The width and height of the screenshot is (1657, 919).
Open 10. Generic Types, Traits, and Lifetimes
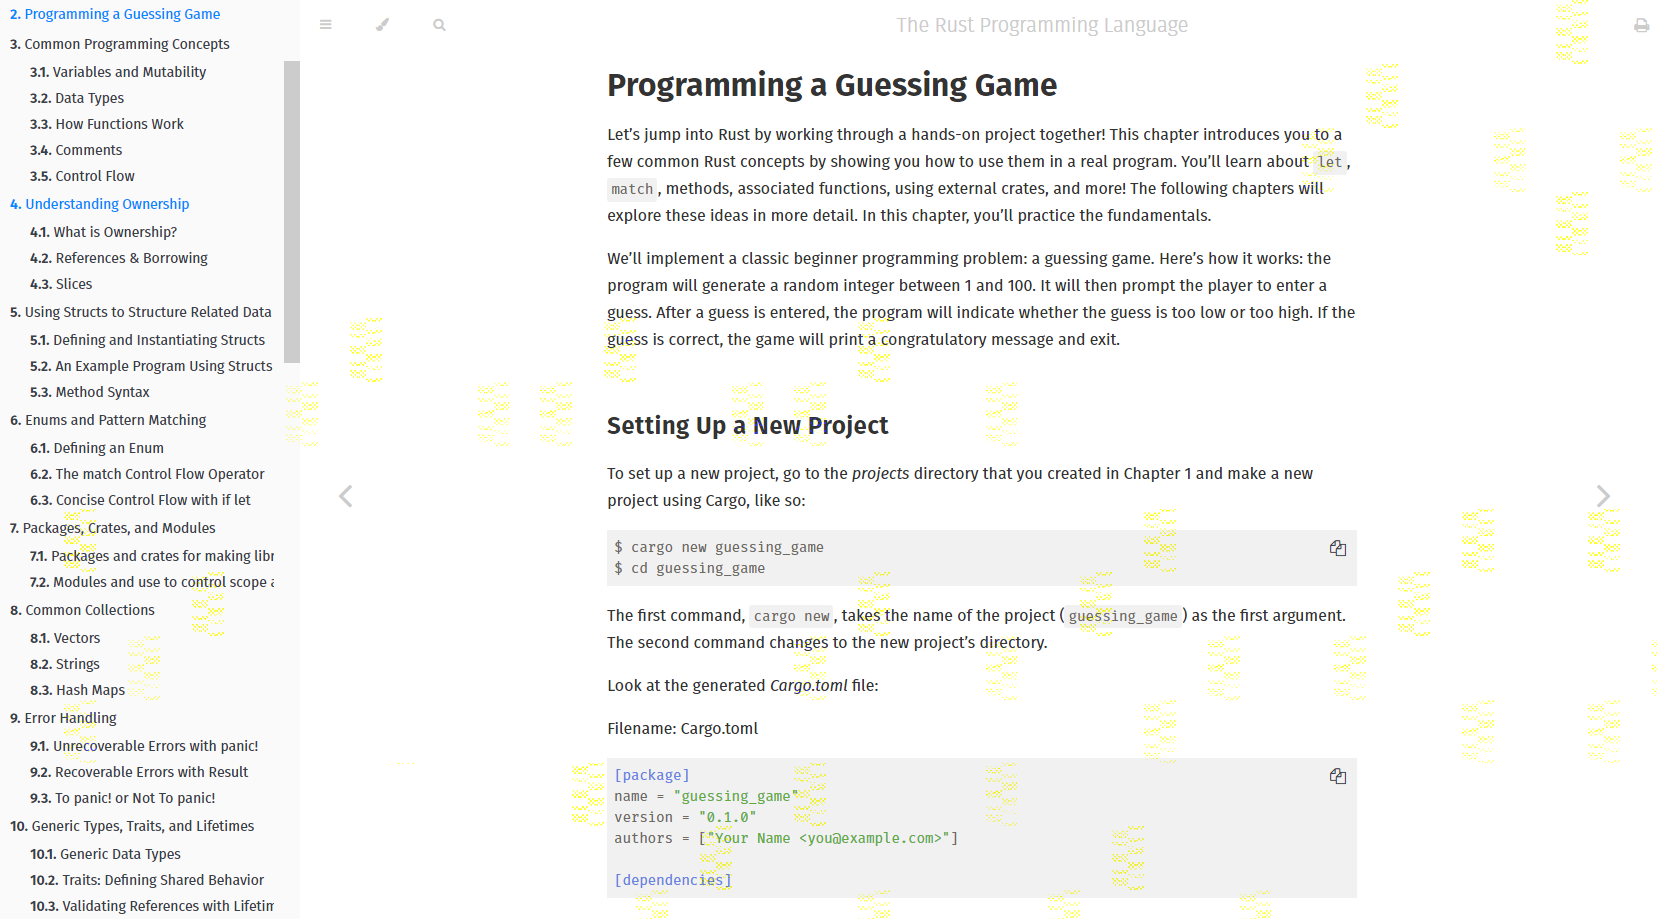(132, 826)
